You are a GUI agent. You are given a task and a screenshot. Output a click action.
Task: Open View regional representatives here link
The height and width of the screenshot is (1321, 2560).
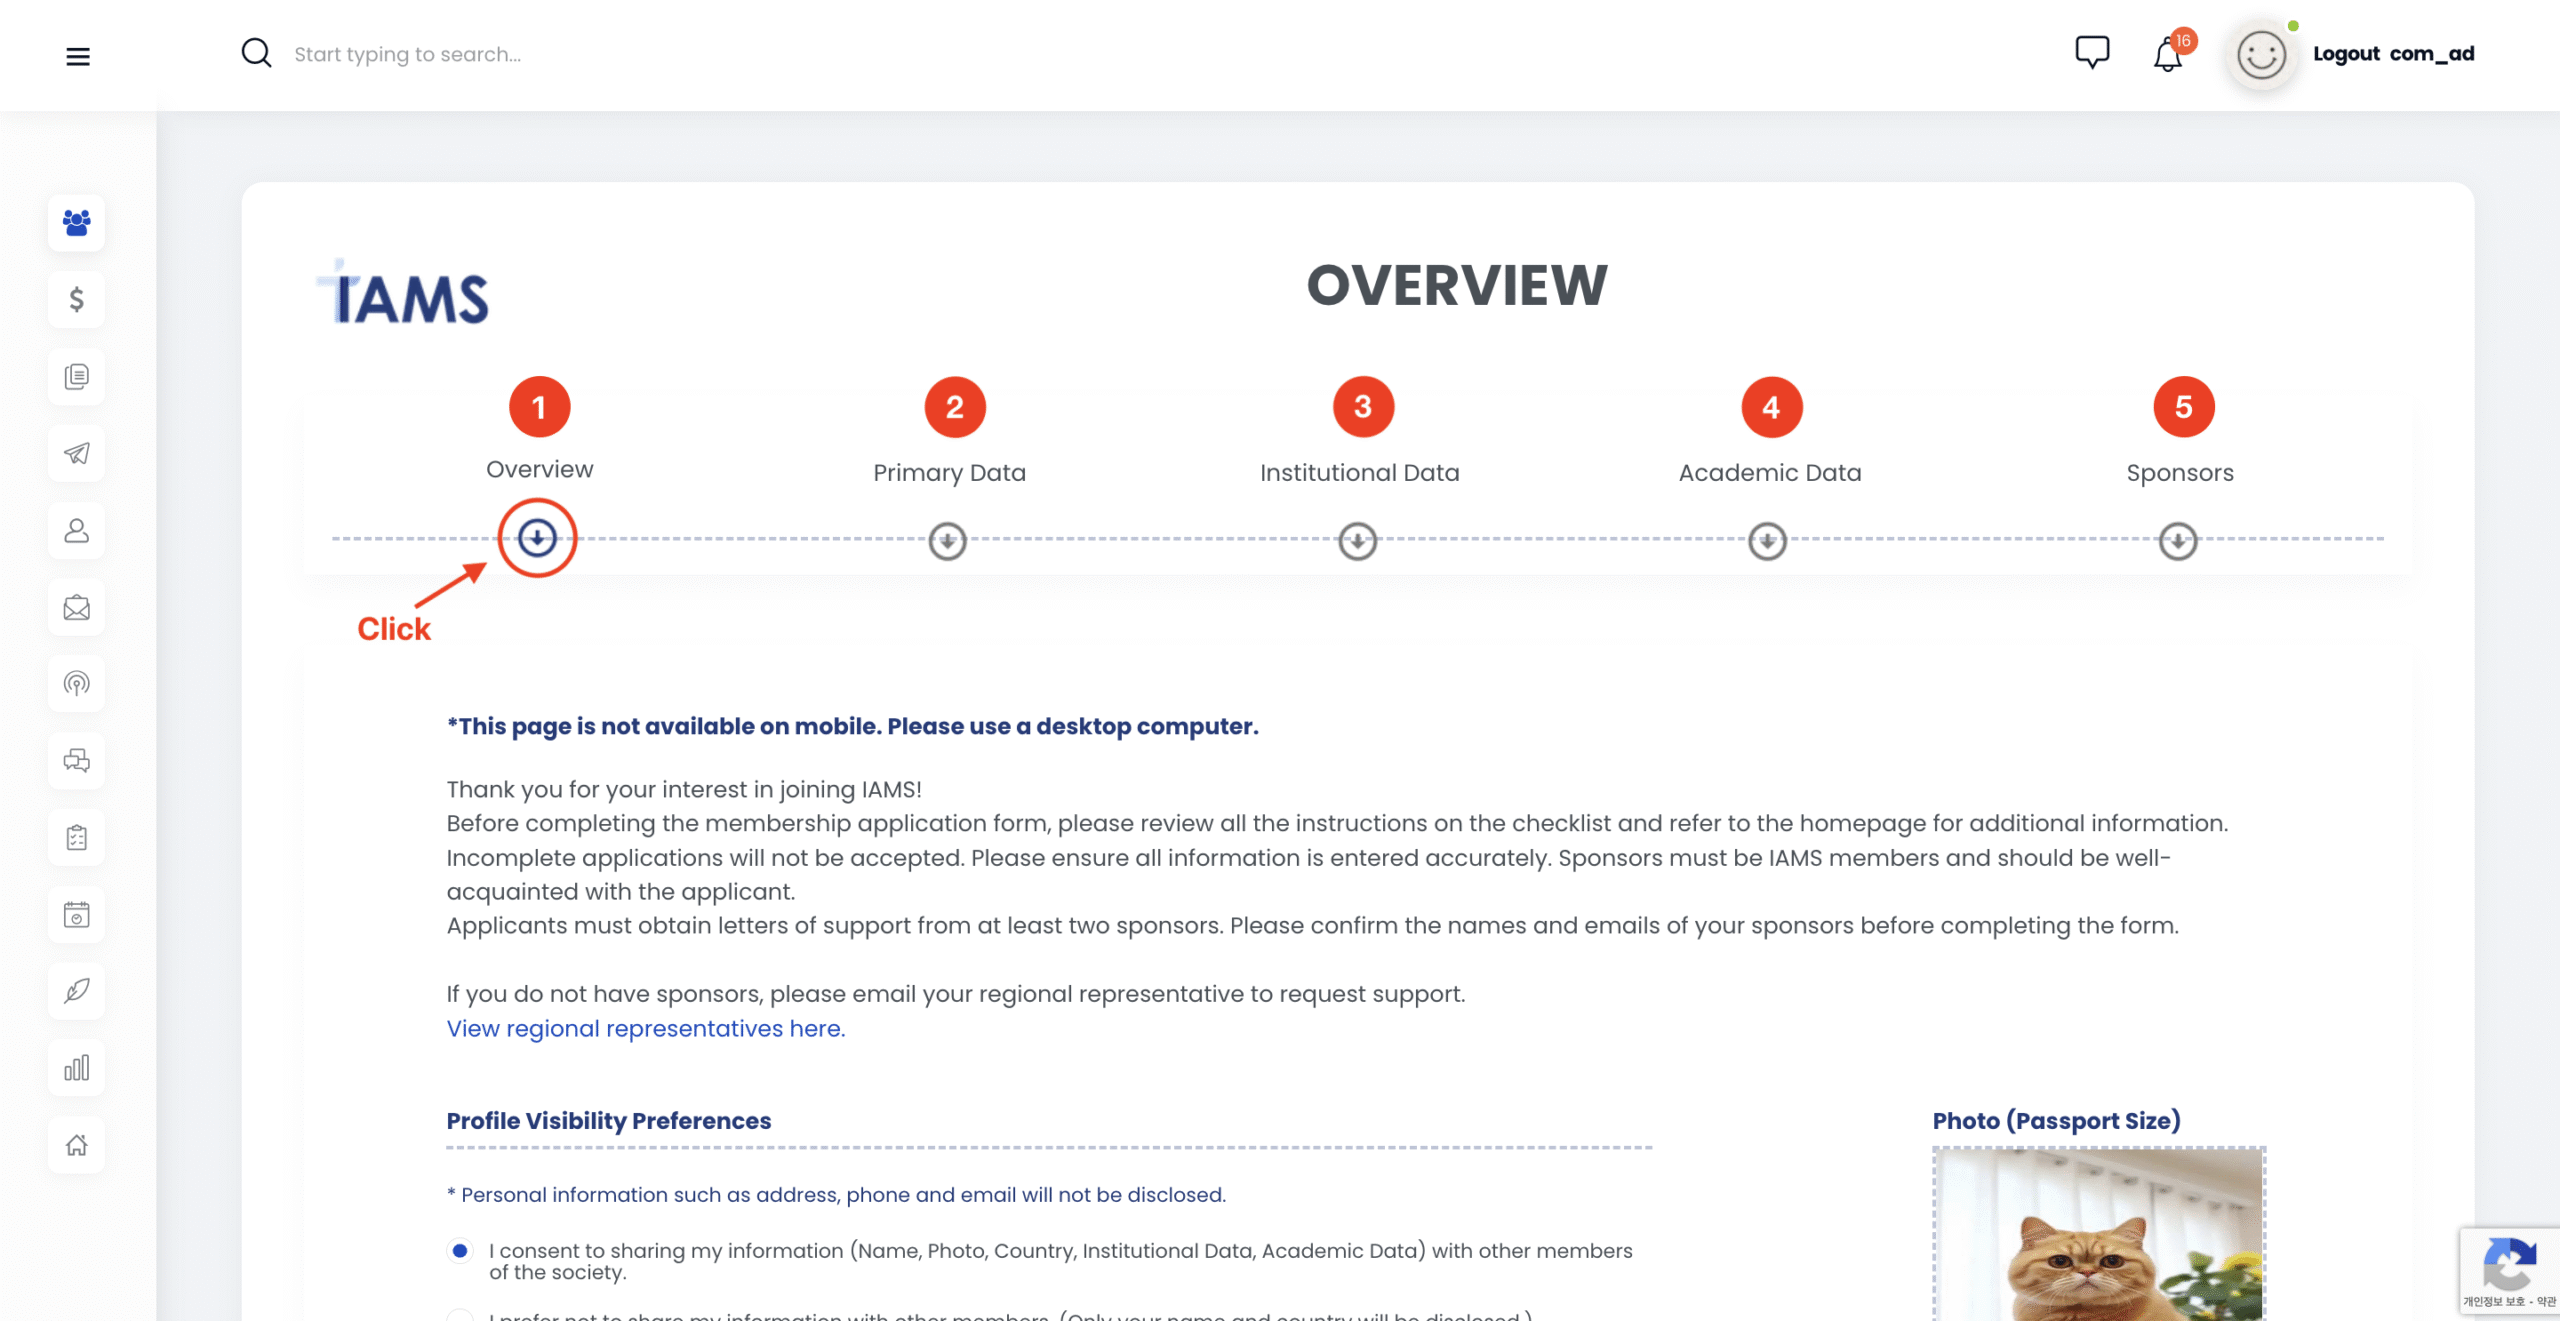click(645, 1028)
